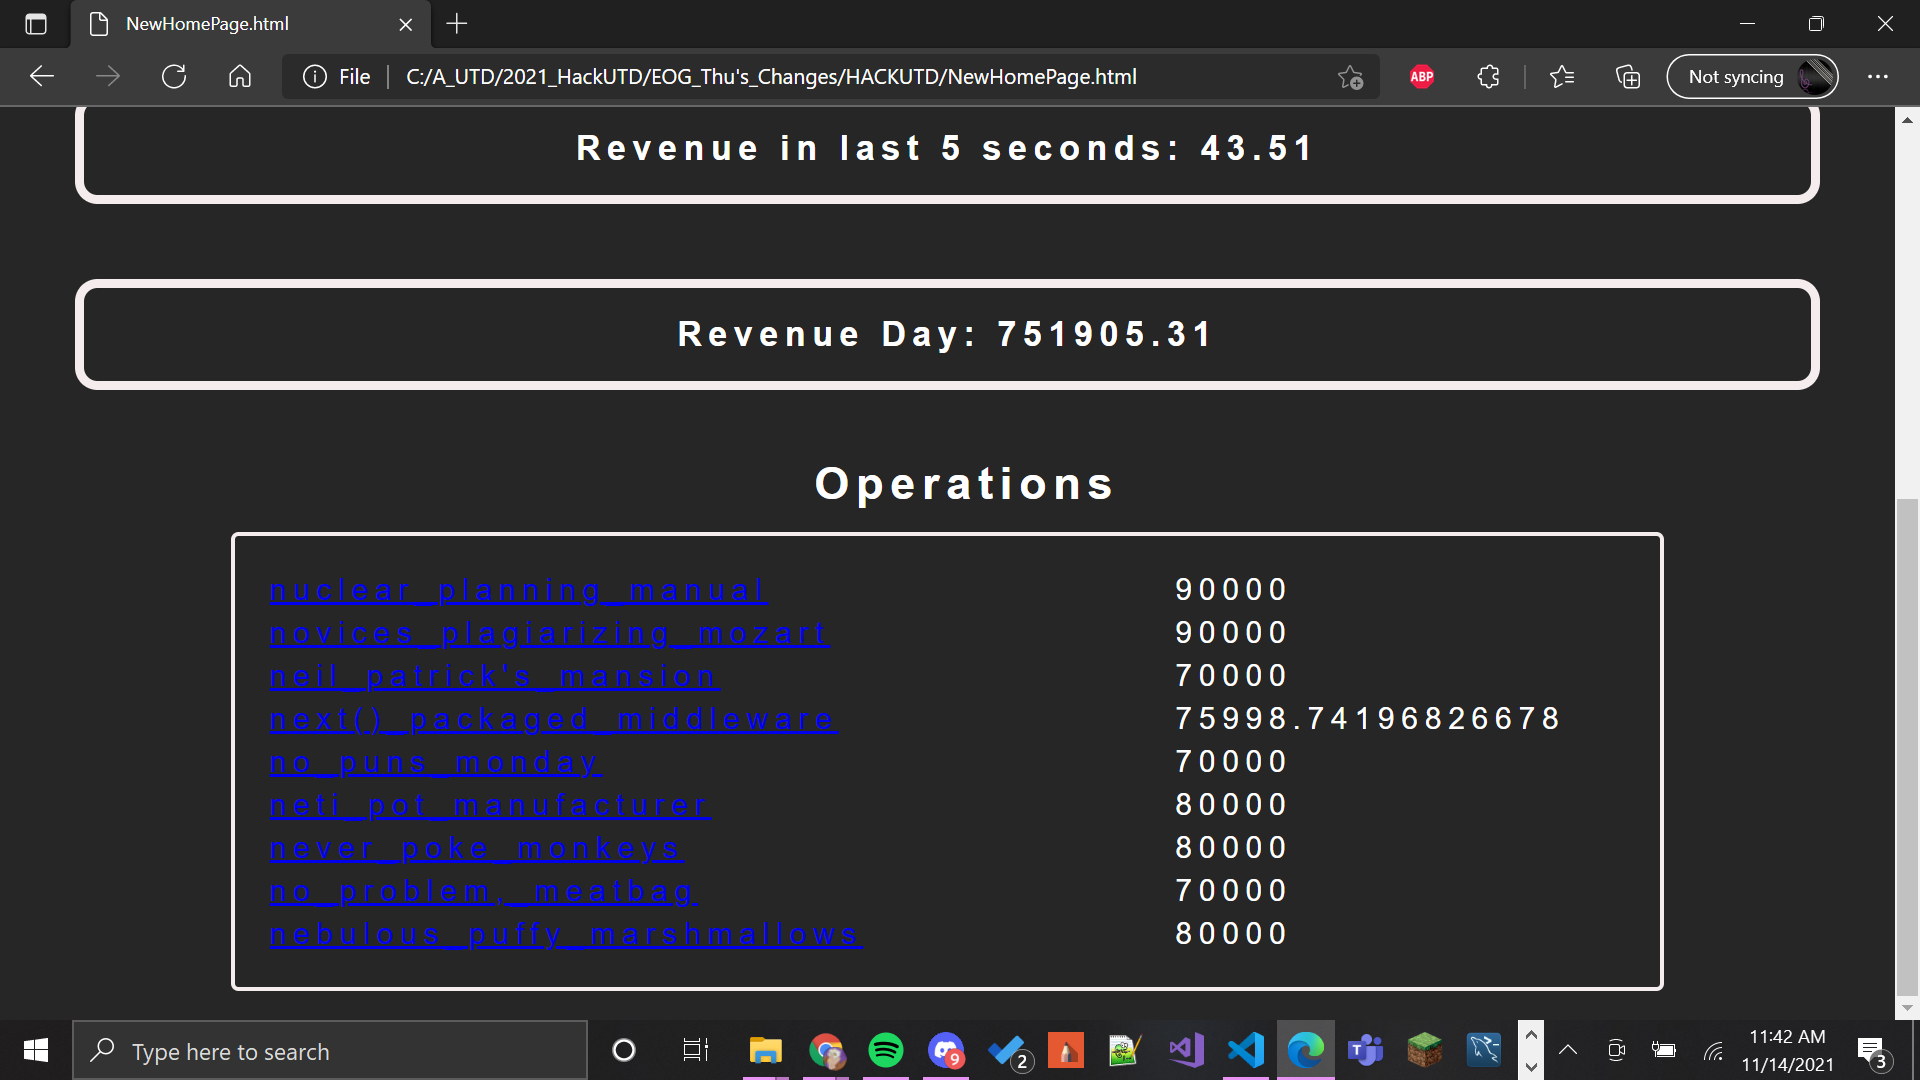This screenshot has width=1920, height=1080.
Task: Open the tab actions menu icon
Action: [x=36, y=24]
